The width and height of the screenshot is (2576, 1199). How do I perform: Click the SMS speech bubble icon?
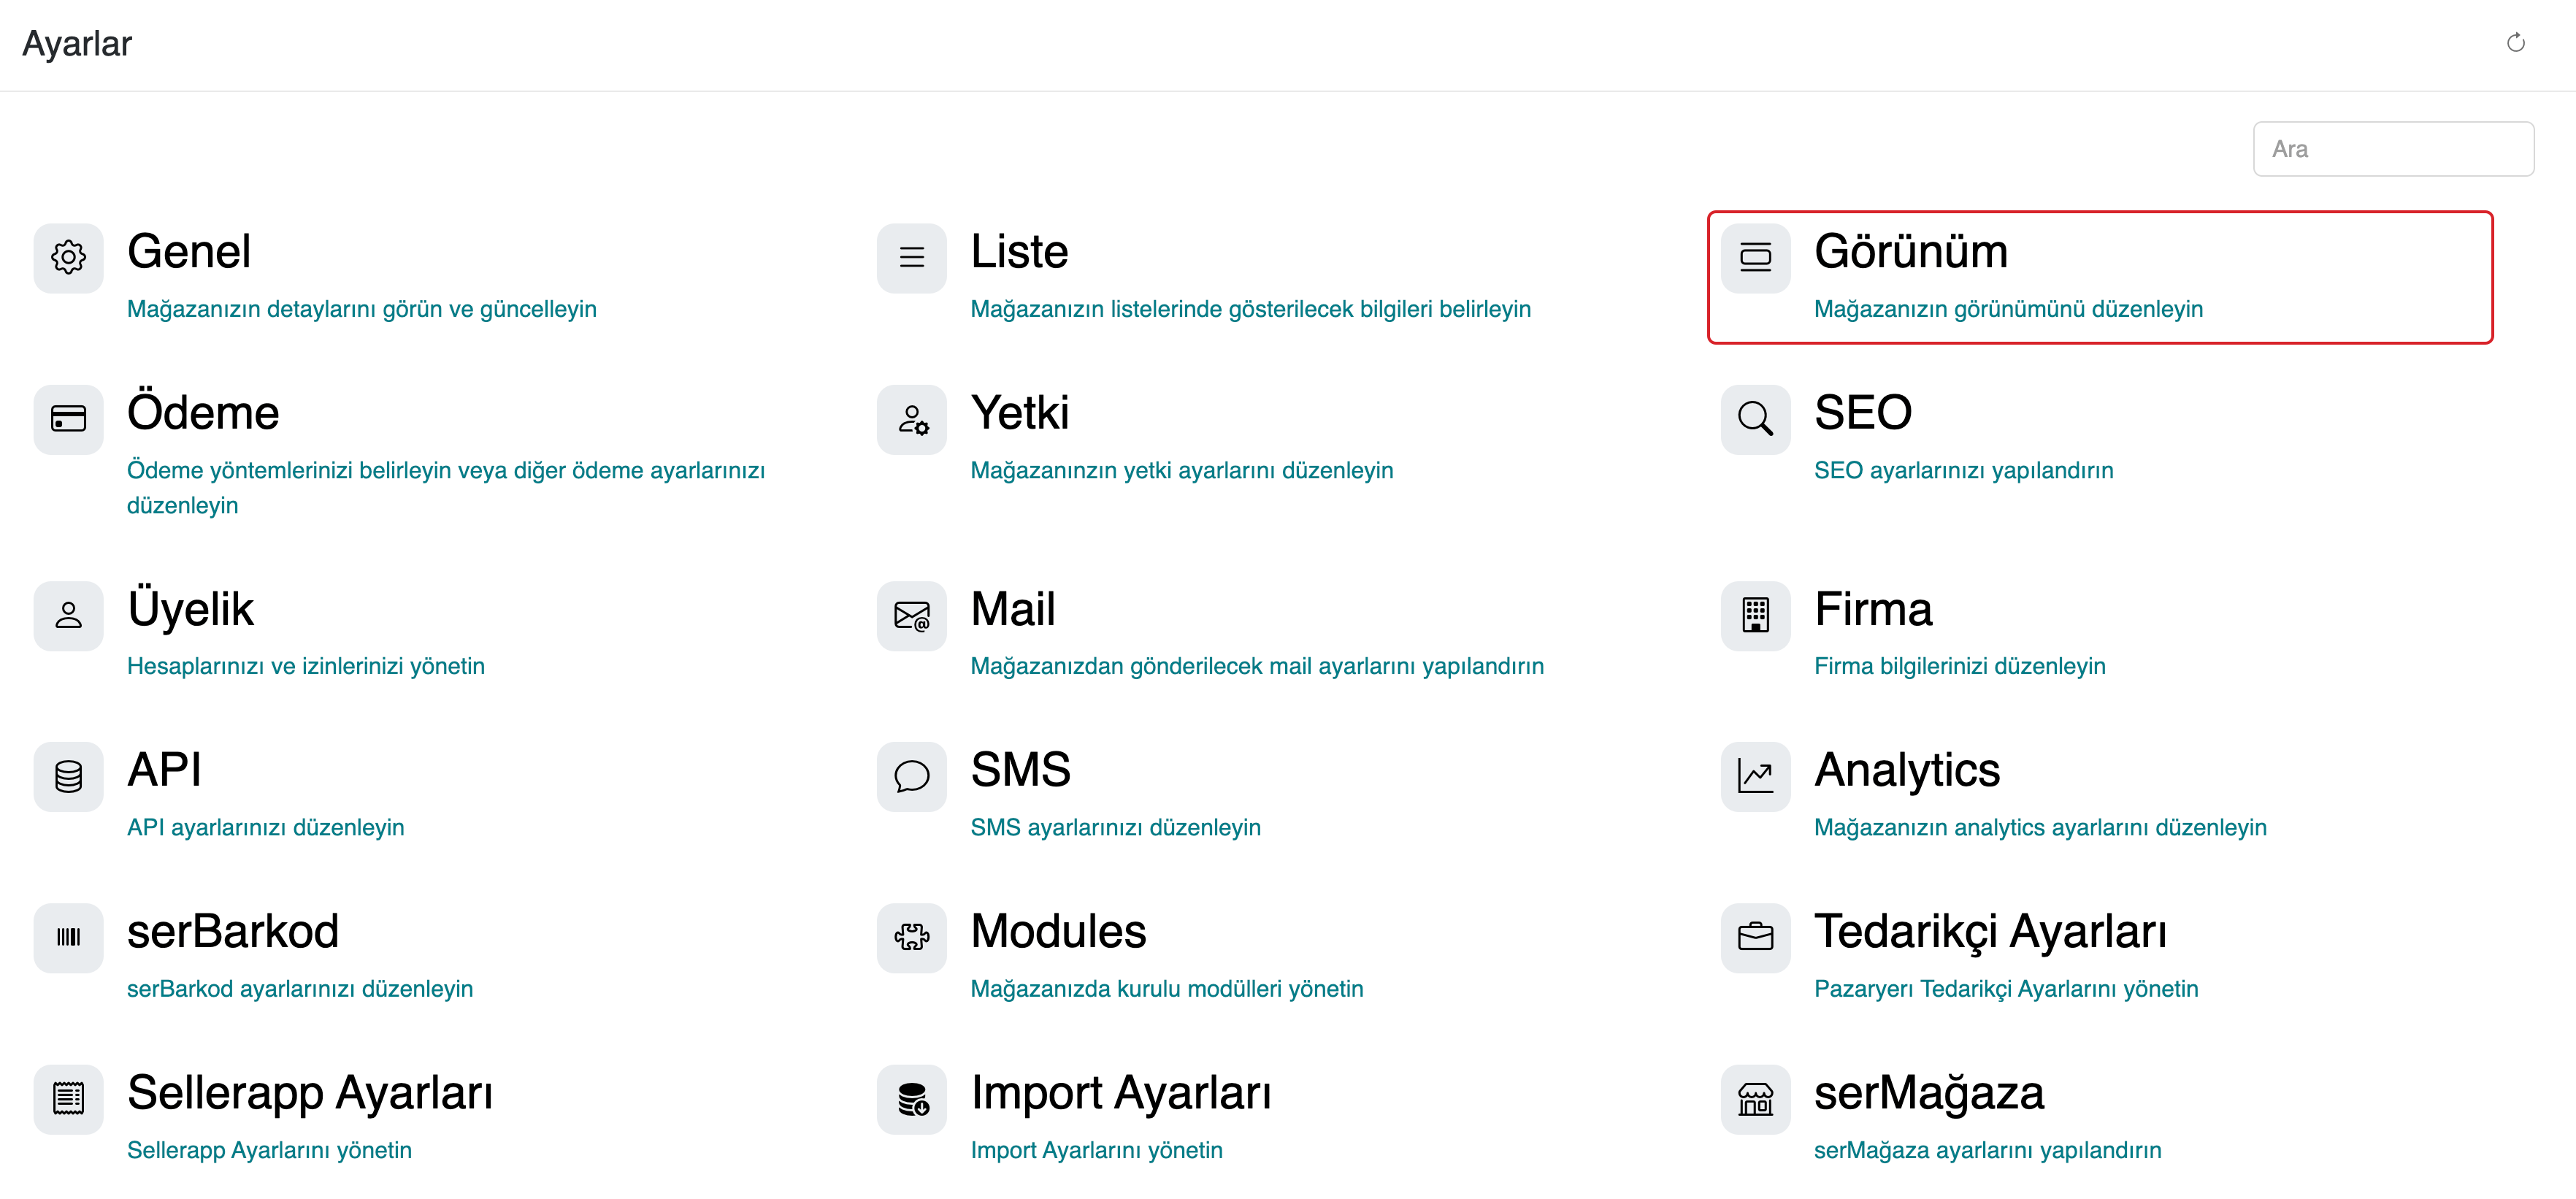pos(911,776)
